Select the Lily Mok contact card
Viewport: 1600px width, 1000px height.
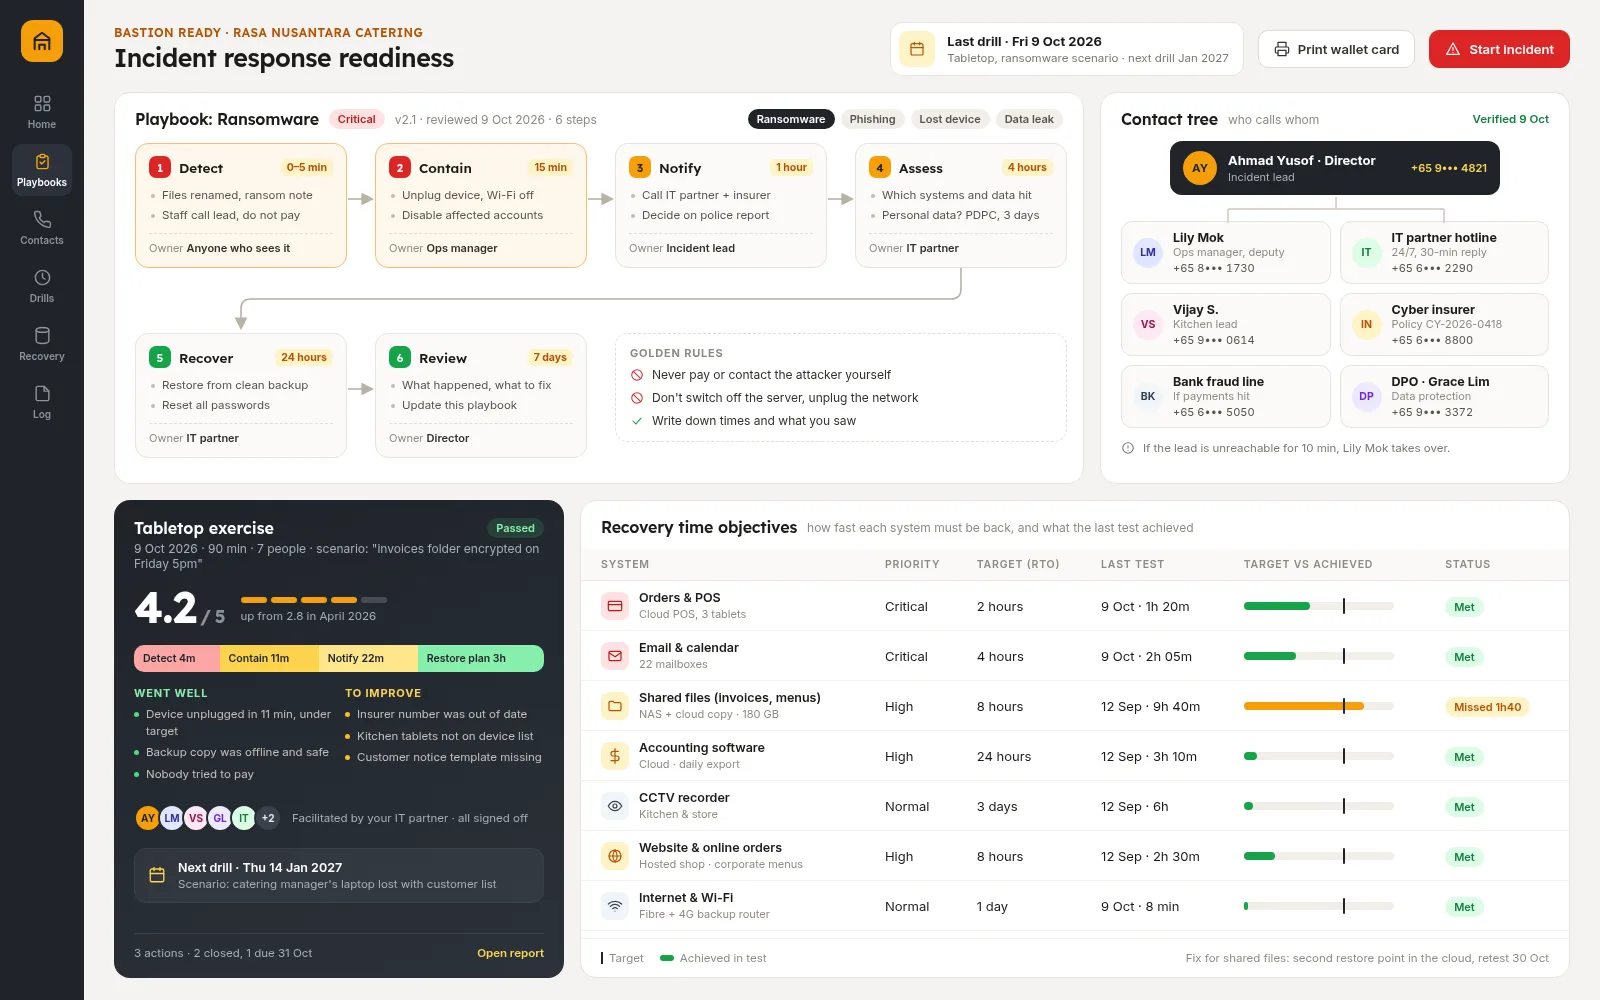(x=1226, y=253)
